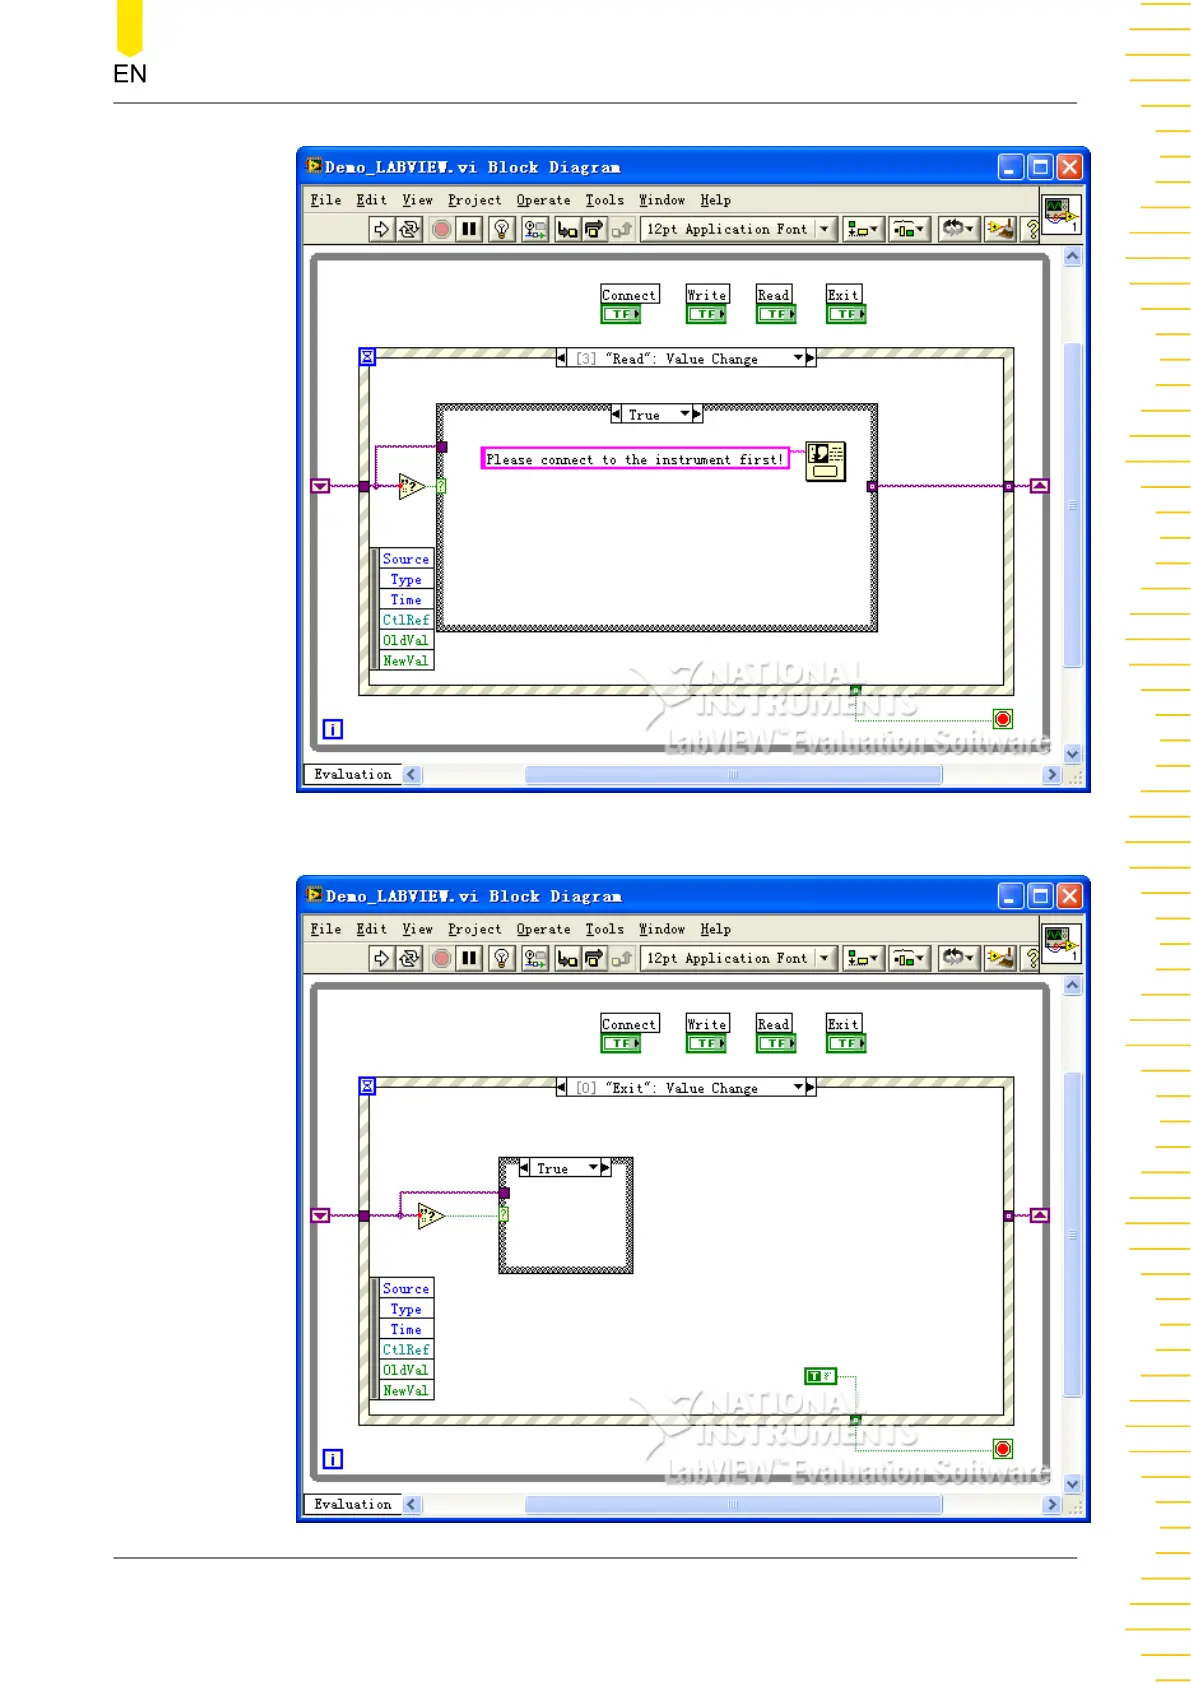Click Run Continuously in the bottom window
Screen dimensions: 1191x1684
pyautogui.click(x=409, y=958)
